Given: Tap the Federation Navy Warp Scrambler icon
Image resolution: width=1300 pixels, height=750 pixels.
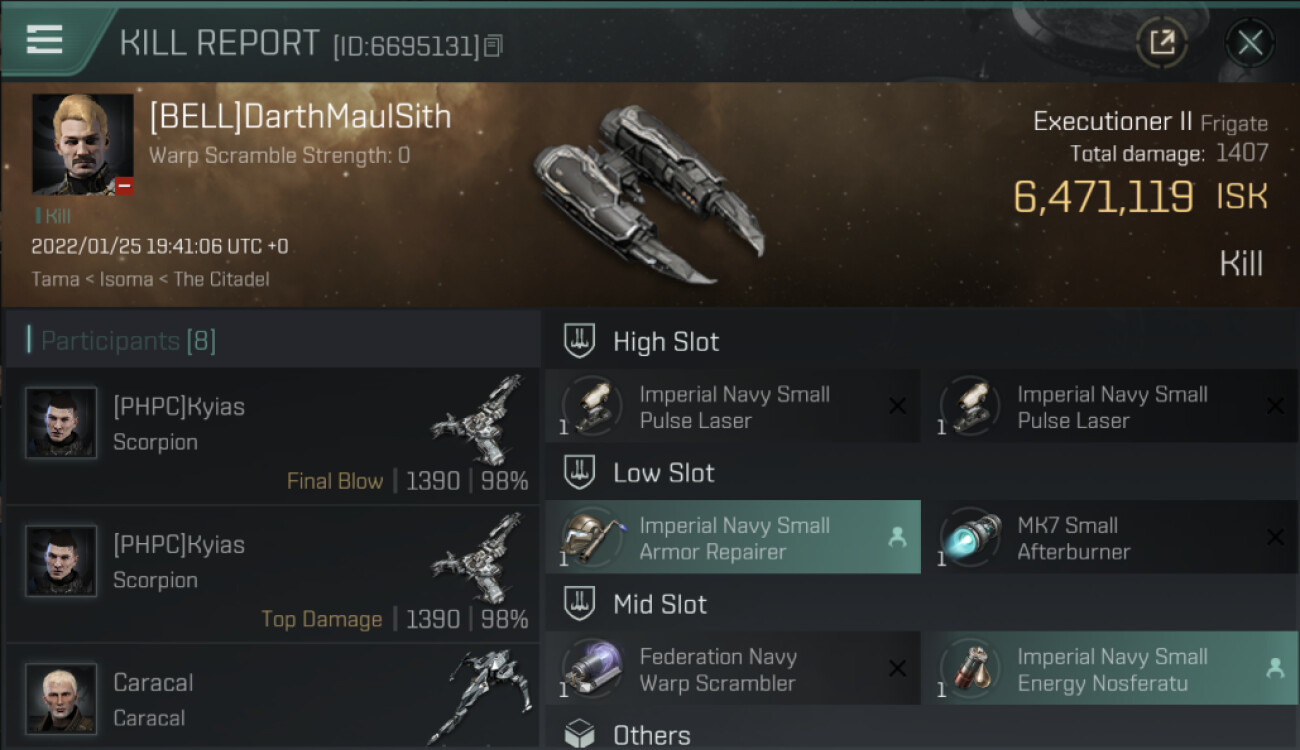Looking at the screenshot, I should click(592, 669).
